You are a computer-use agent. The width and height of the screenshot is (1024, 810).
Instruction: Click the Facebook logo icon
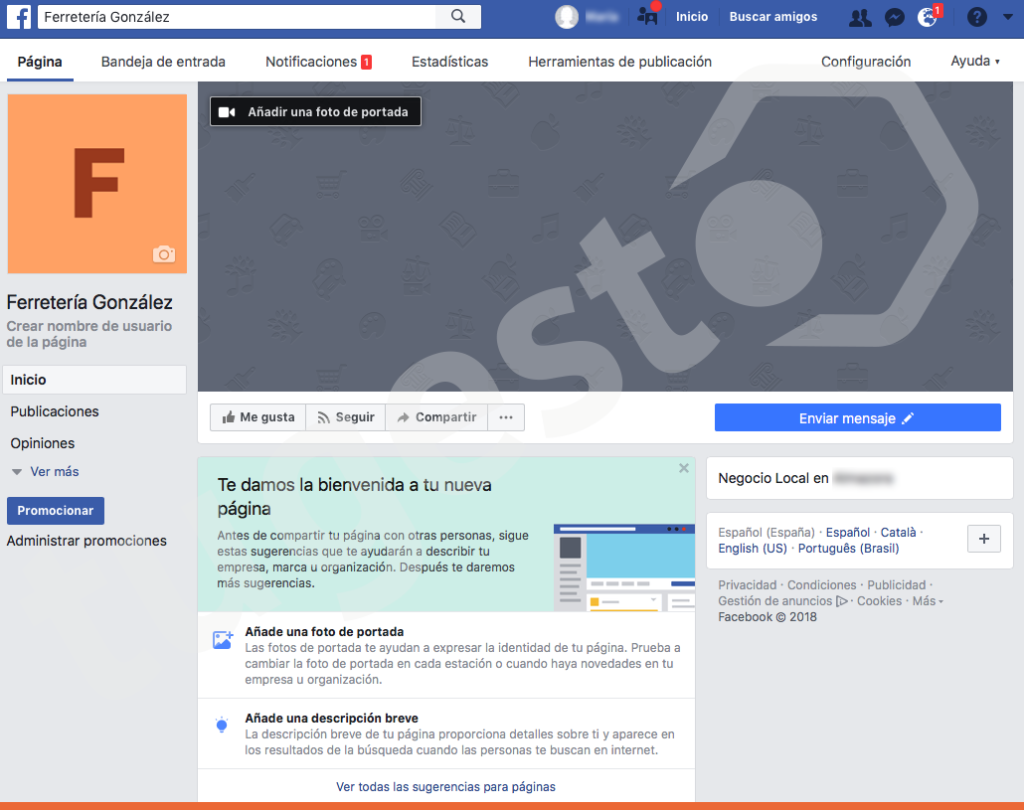click(x=19, y=17)
